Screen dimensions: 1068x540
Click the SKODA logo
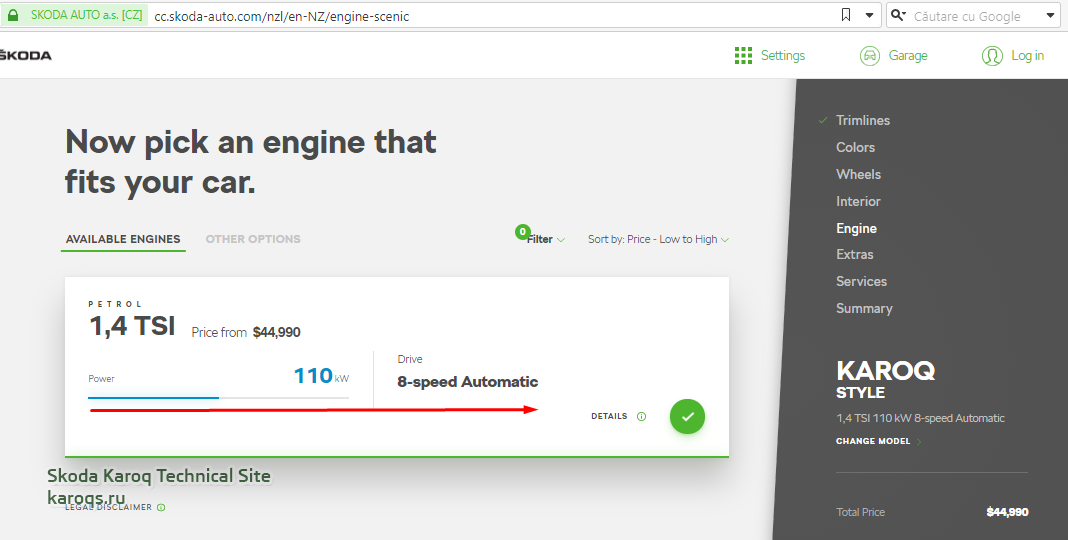coord(25,55)
